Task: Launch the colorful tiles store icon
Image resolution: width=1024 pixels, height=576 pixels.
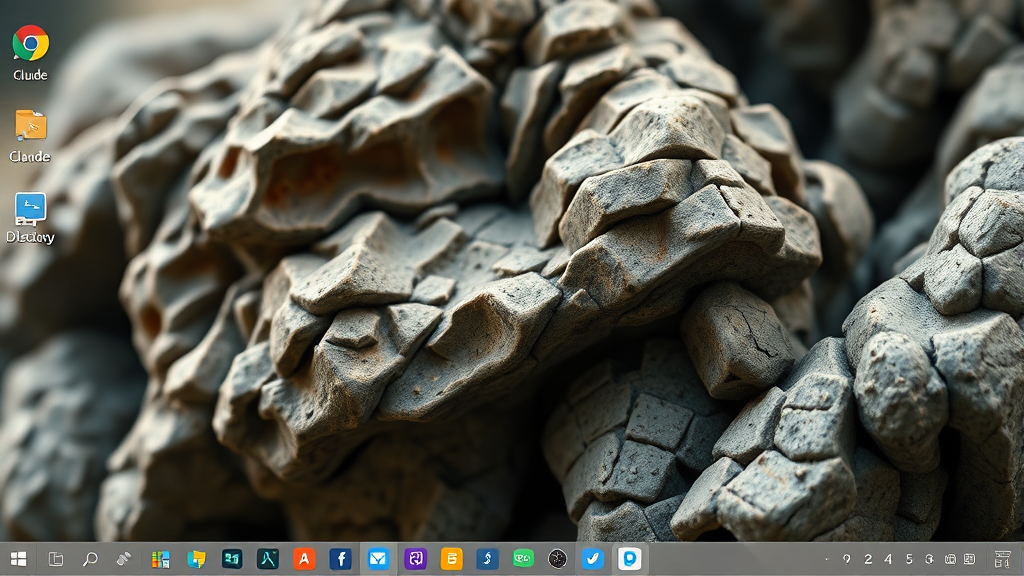Action: click(x=160, y=559)
